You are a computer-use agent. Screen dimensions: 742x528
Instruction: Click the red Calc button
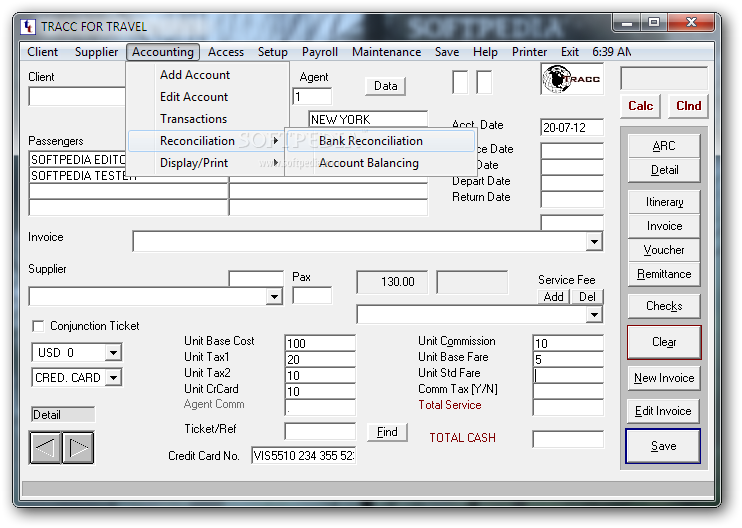click(640, 106)
